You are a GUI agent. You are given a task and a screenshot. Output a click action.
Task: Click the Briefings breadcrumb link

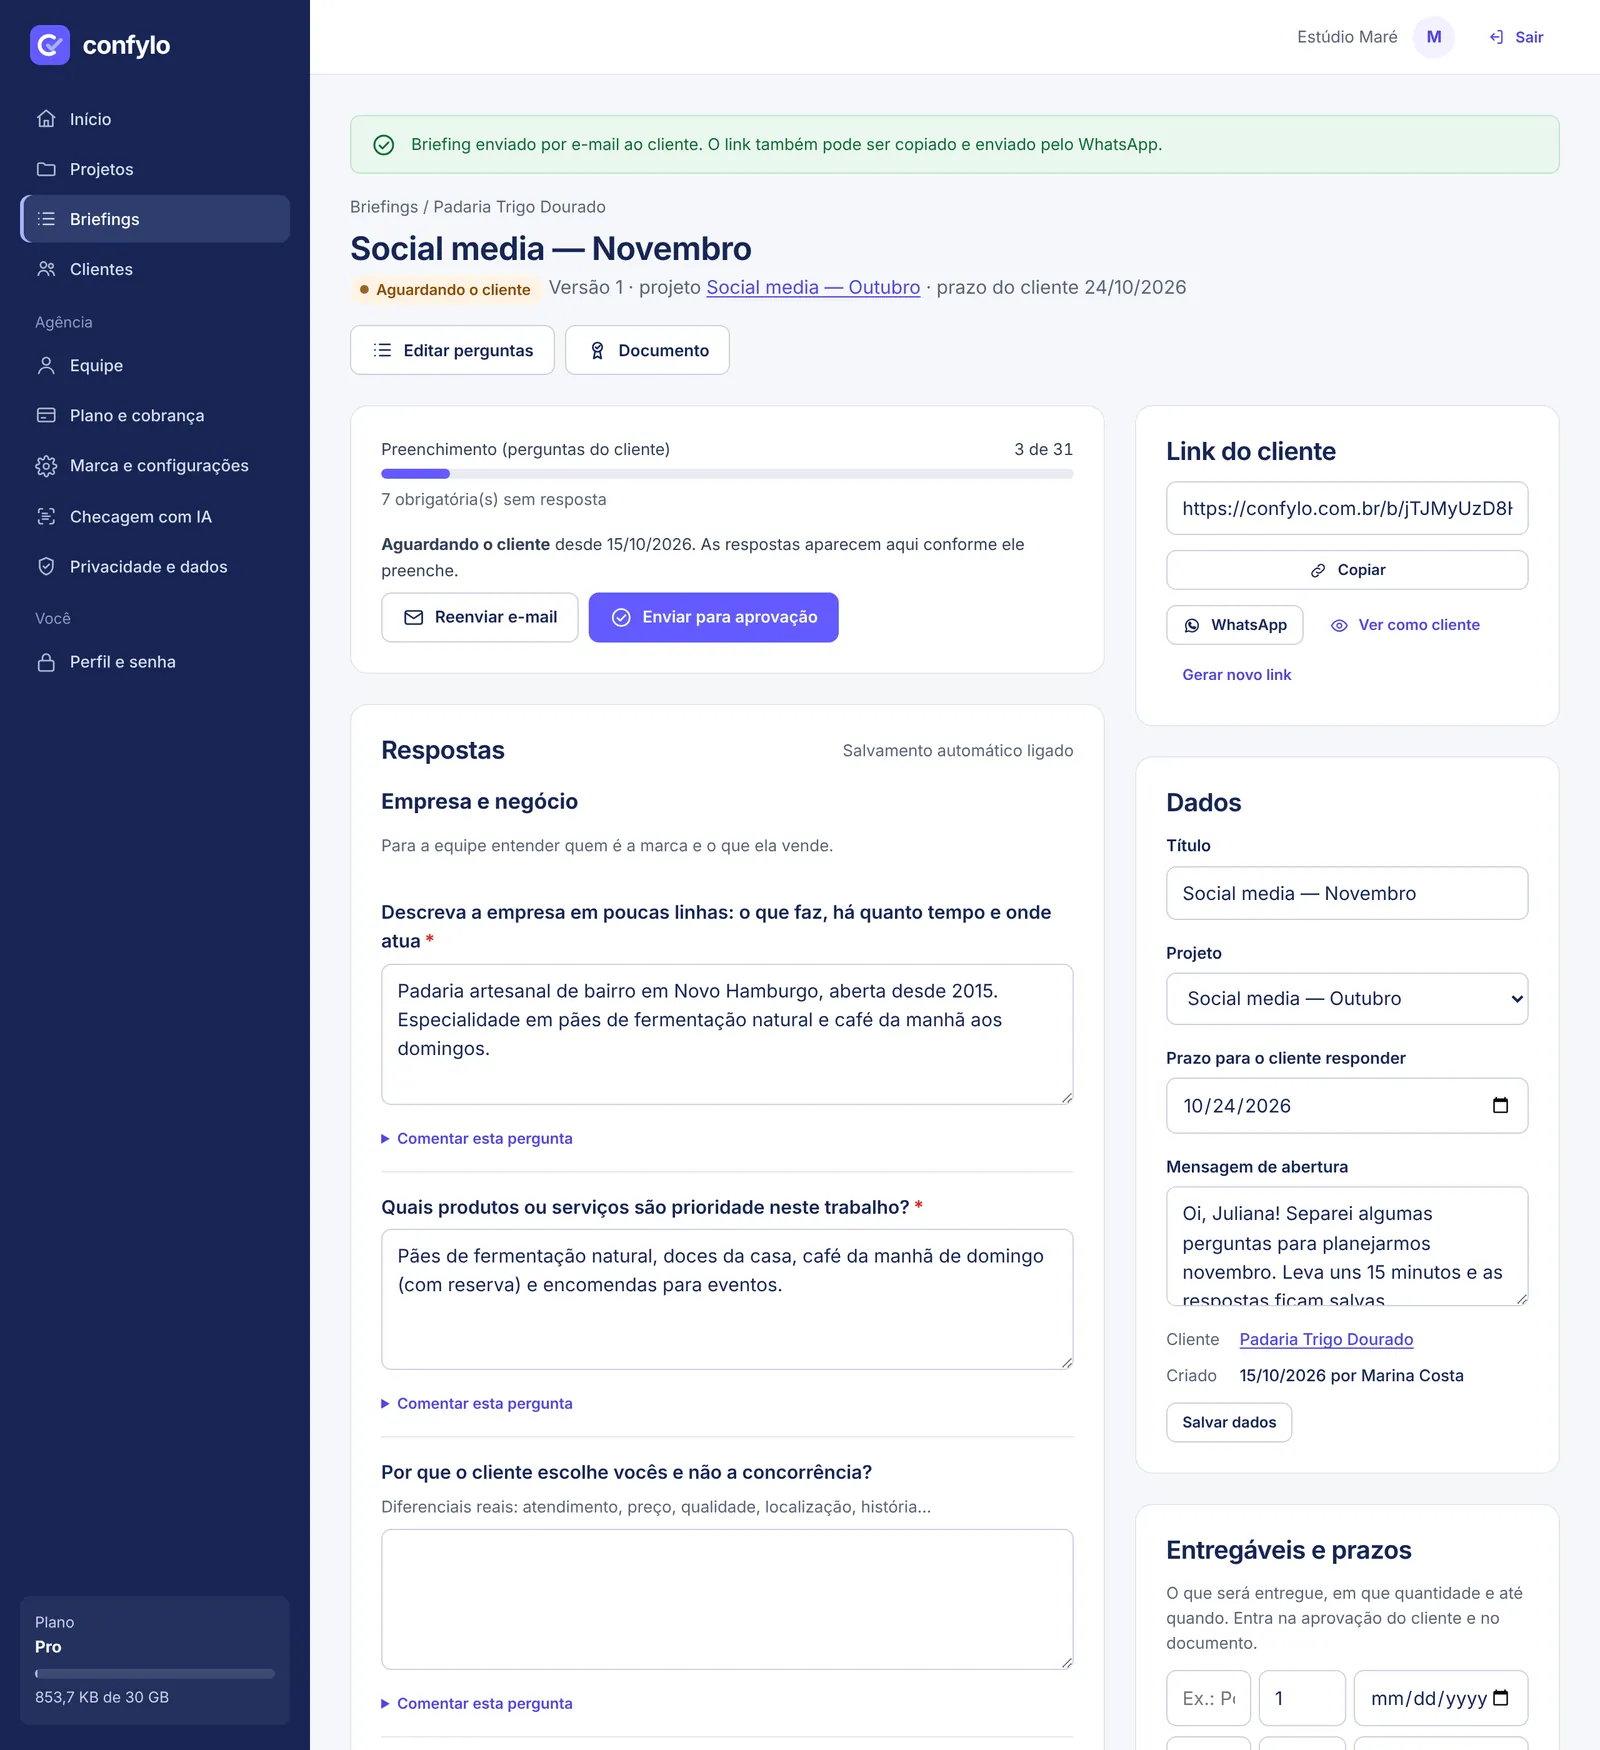pyautogui.click(x=384, y=207)
